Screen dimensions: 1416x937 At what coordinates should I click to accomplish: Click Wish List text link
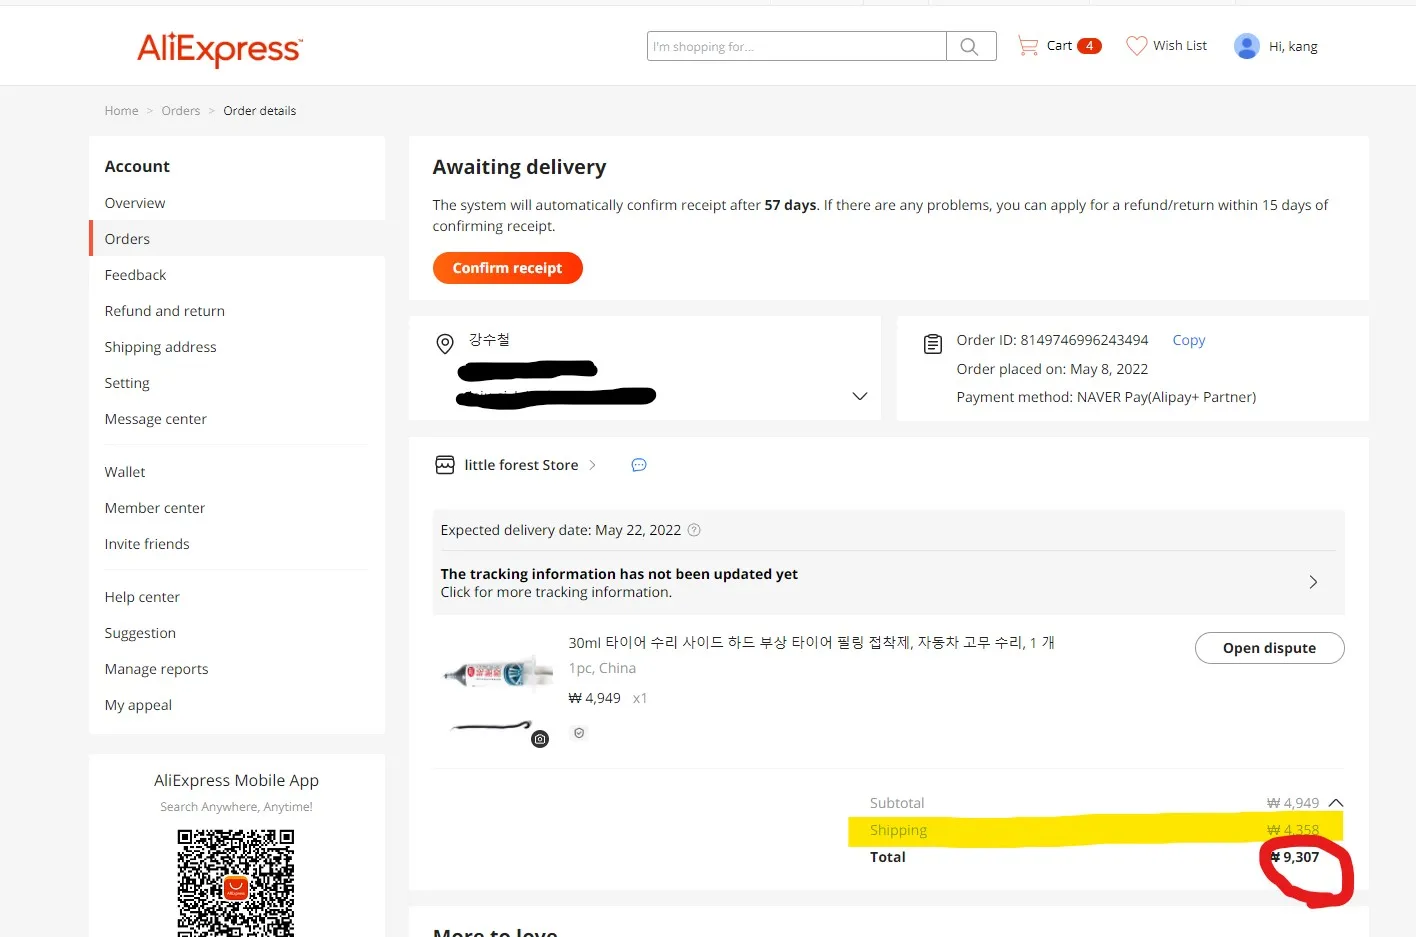tap(1180, 46)
